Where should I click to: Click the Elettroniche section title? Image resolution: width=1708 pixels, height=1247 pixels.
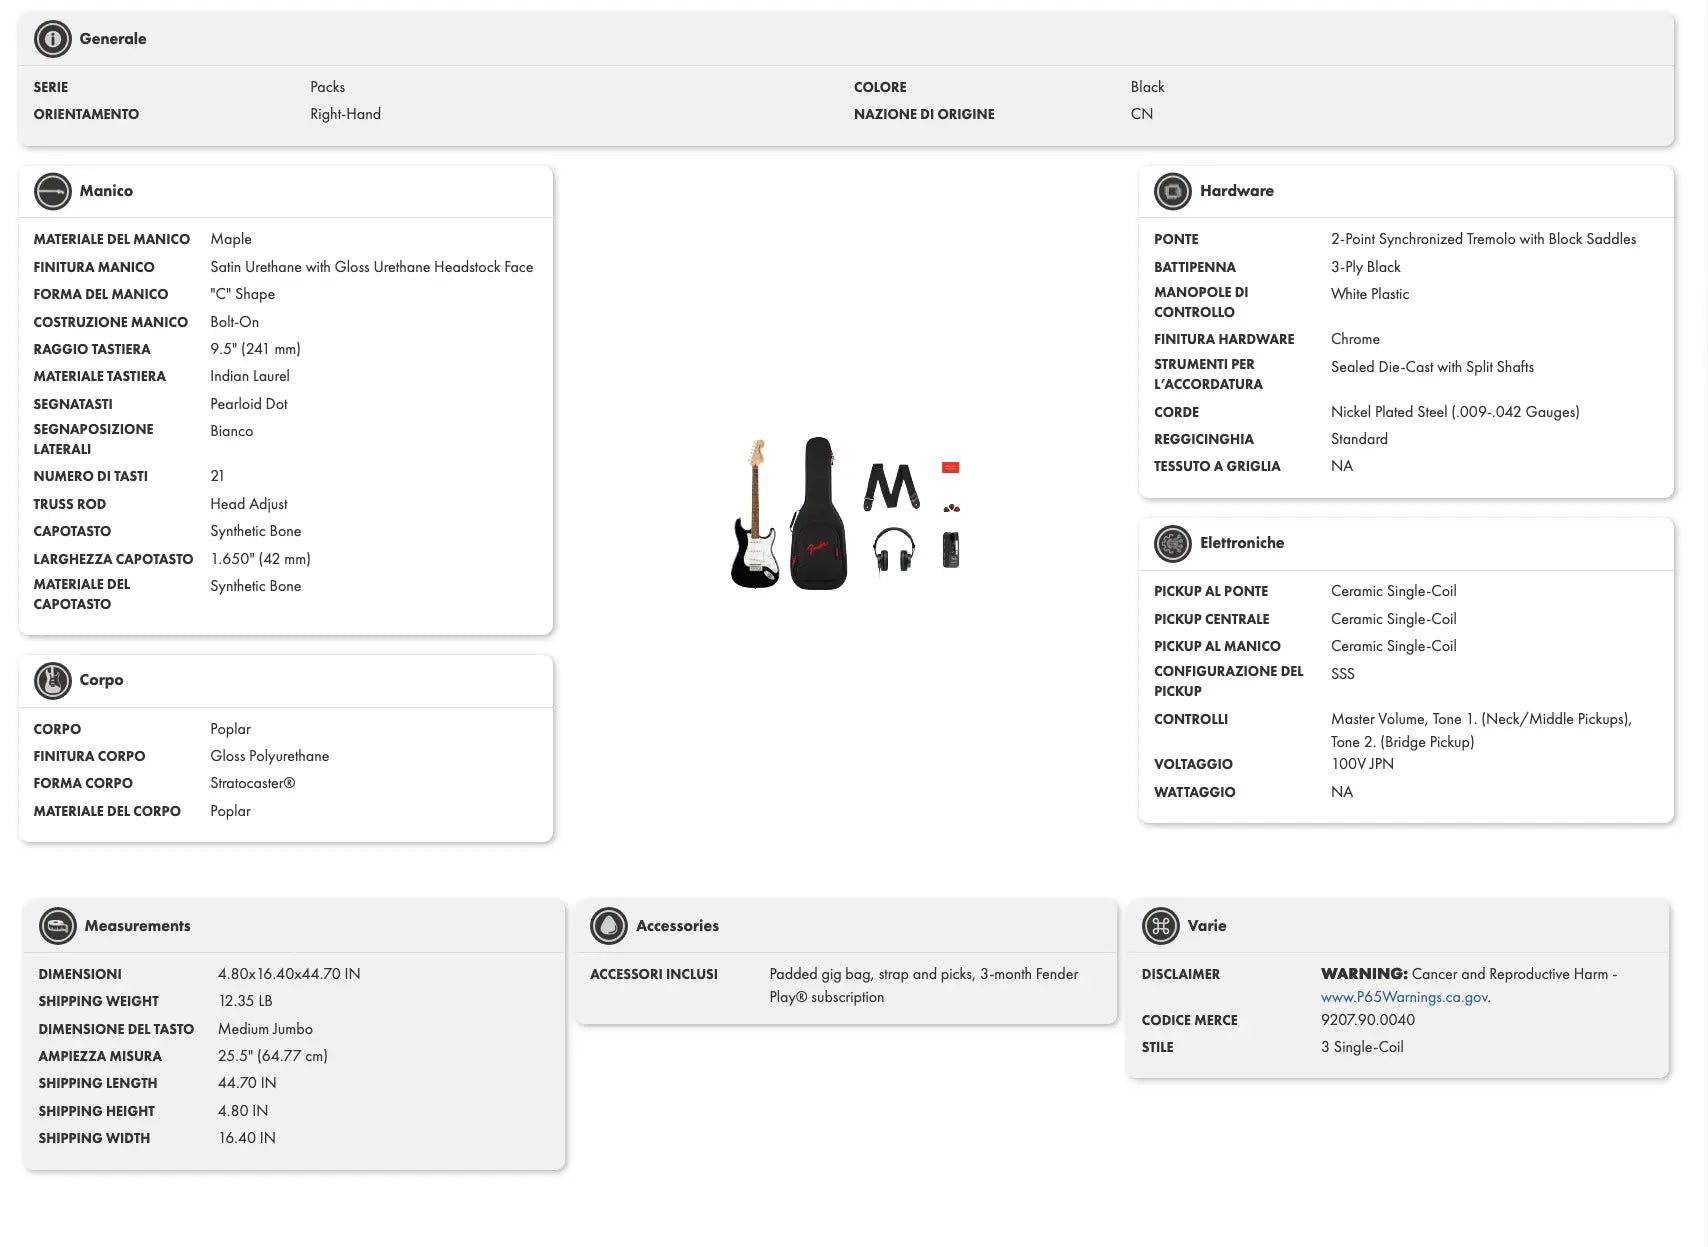[x=1241, y=543]
